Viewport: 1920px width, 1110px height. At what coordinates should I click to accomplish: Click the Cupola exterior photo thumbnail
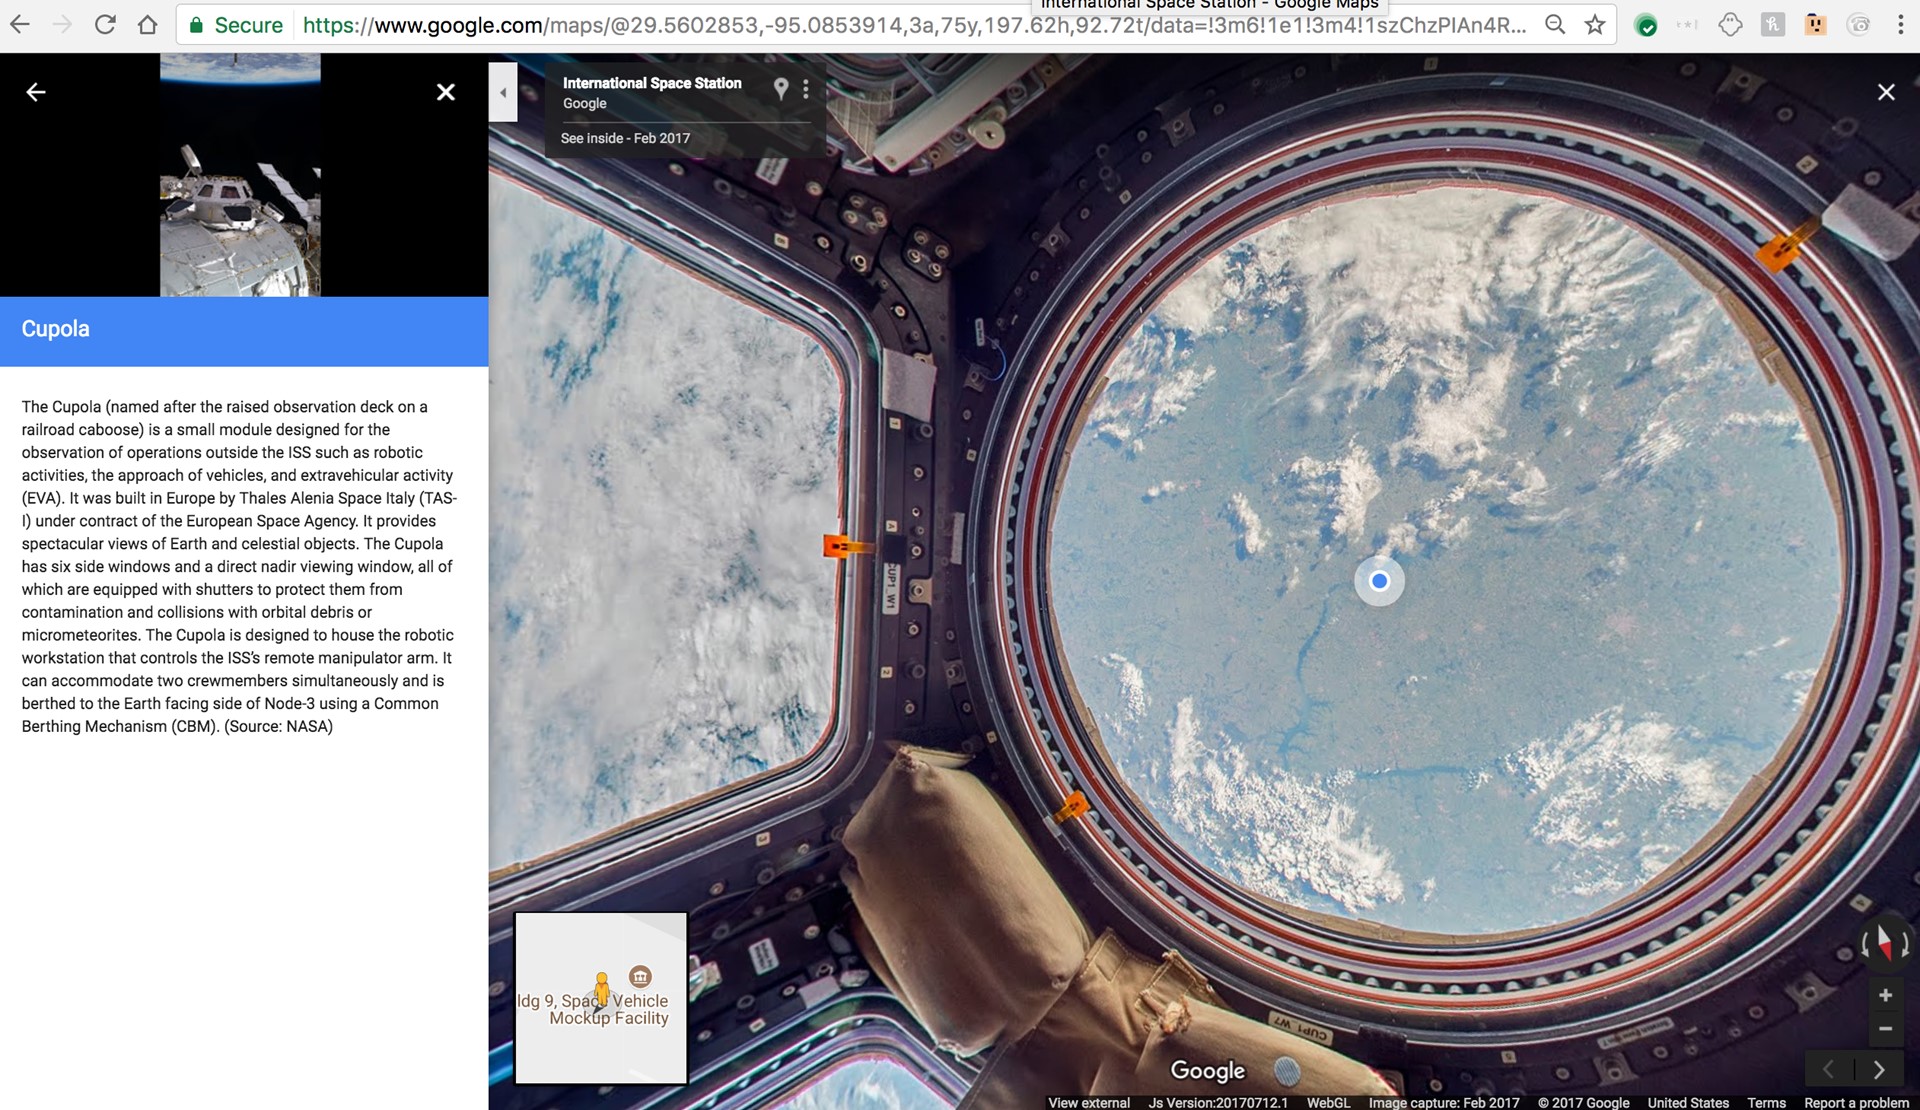click(240, 175)
